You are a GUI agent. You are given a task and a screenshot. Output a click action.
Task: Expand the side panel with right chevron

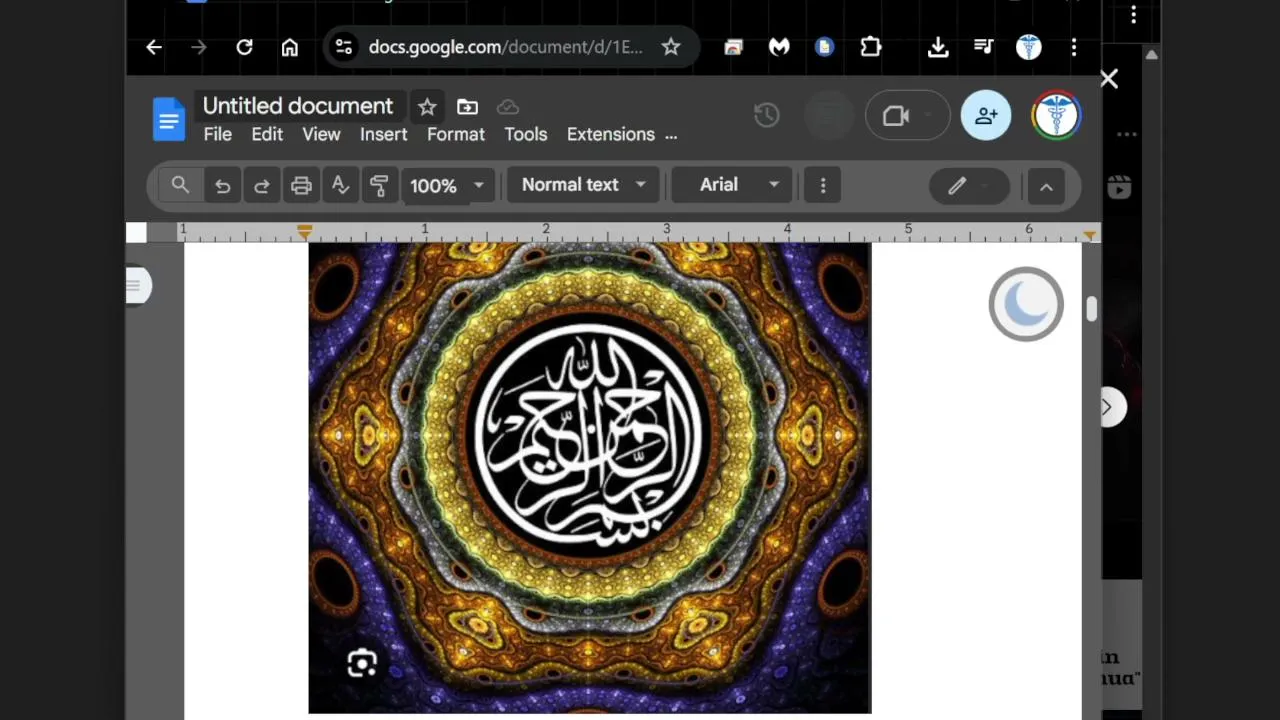[x=1107, y=407]
